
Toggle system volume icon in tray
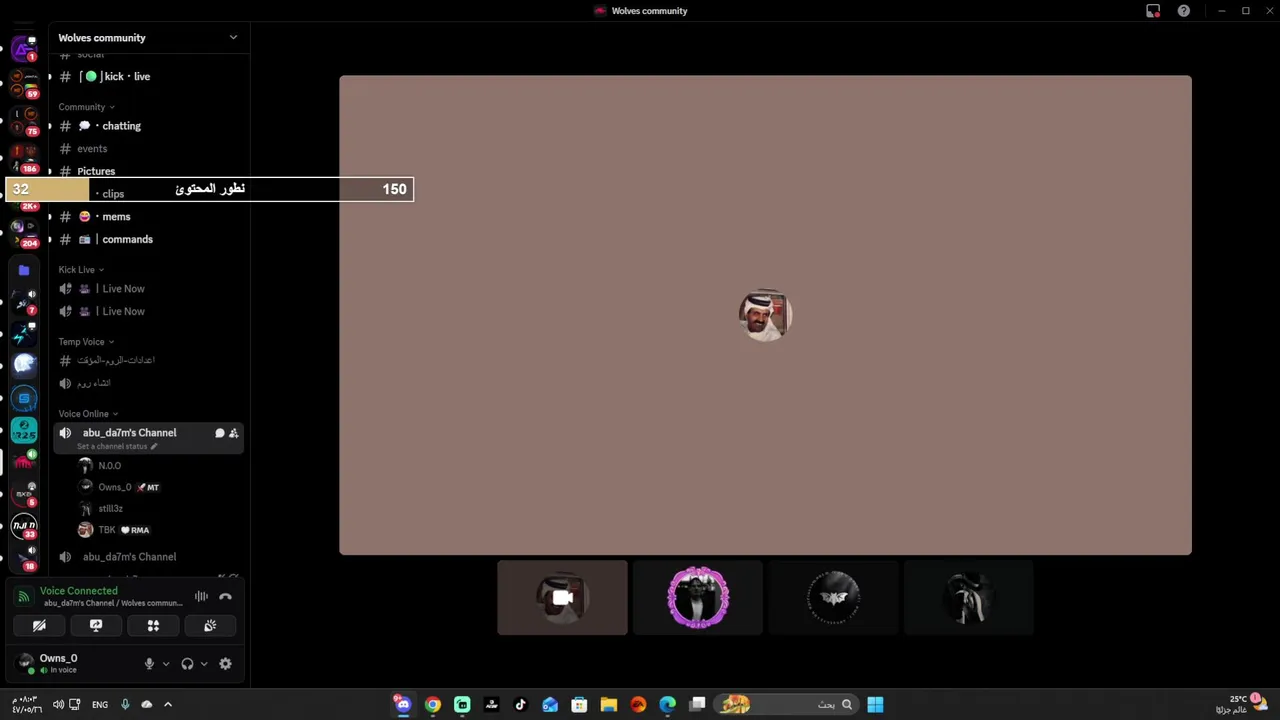(x=58, y=704)
